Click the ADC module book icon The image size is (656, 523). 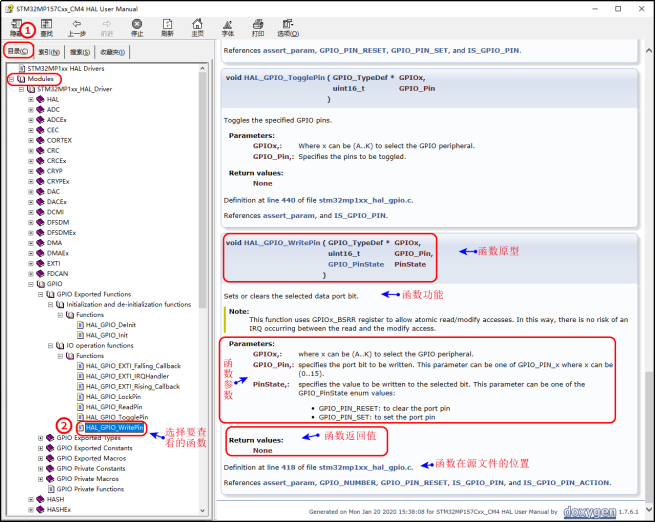click(40, 110)
